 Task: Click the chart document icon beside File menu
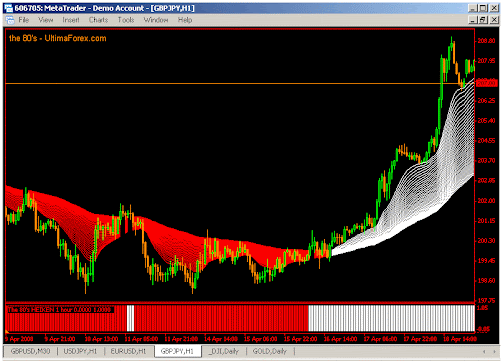pos(10,20)
